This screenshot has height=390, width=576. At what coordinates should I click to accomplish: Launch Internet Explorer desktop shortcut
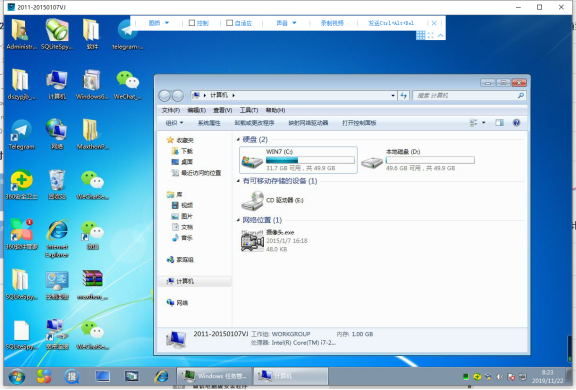pyautogui.click(x=57, y=238)
